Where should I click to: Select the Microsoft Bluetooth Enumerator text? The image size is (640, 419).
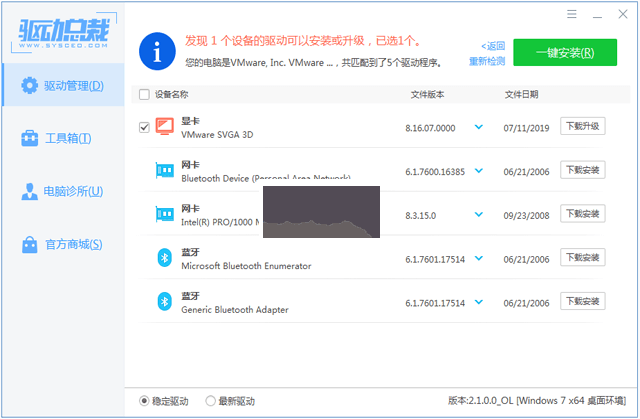(246, 266)
